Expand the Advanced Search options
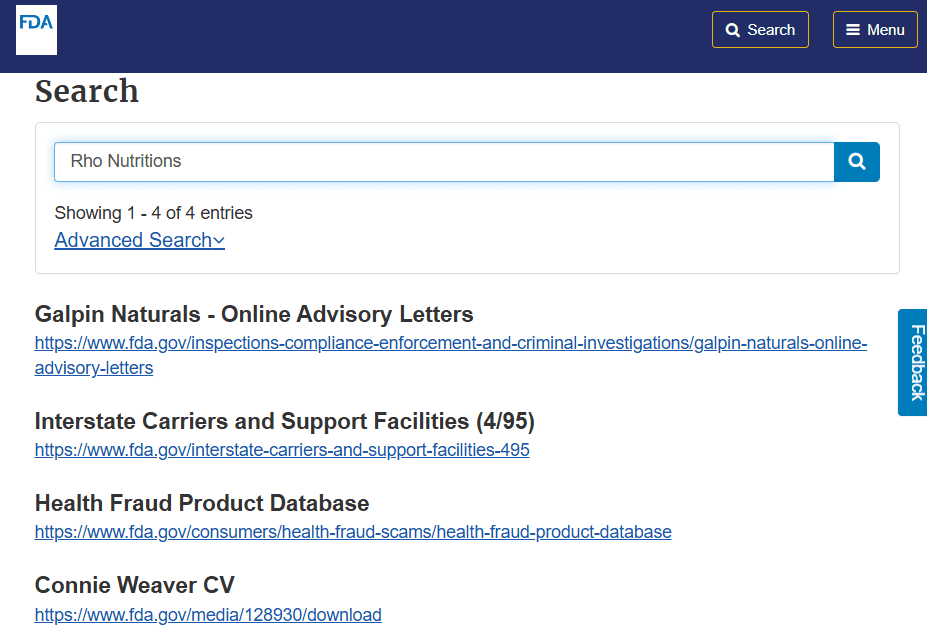Viewport: 927px width, 625px height. click(140, 240)
